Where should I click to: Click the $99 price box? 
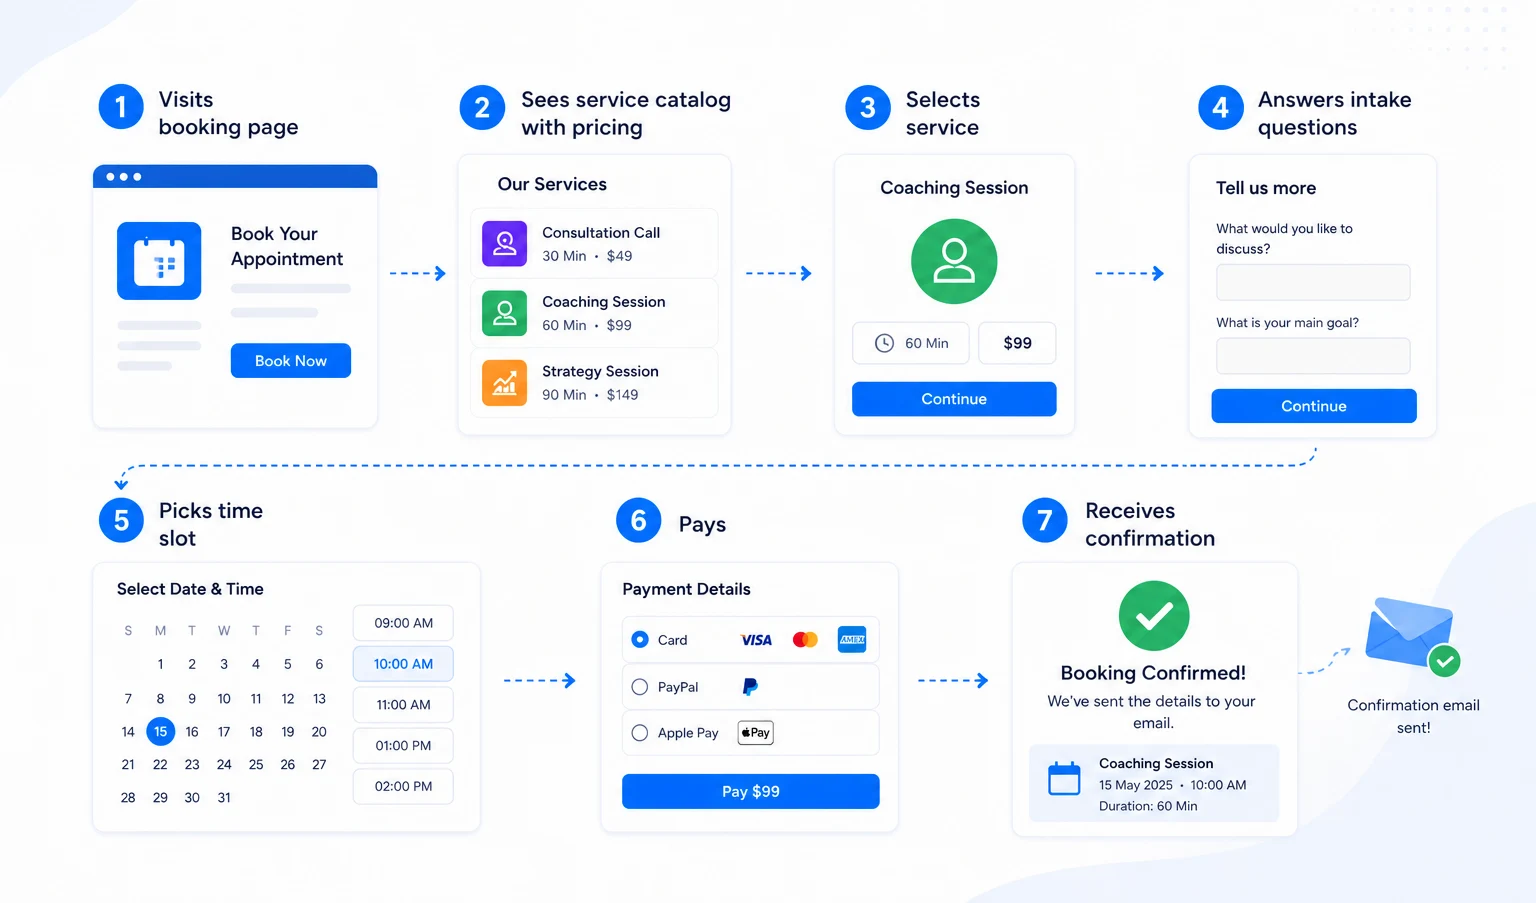[1017, 343]
